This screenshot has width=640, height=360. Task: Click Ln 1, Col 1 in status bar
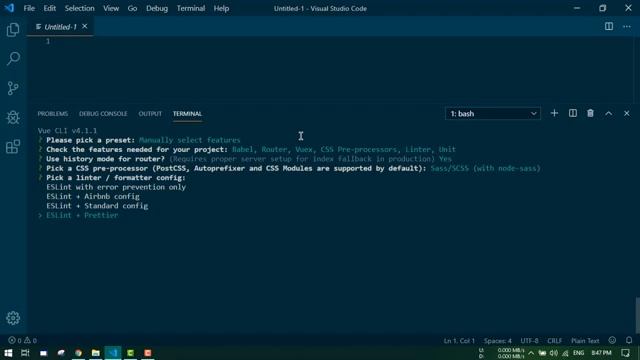point(459,340)
